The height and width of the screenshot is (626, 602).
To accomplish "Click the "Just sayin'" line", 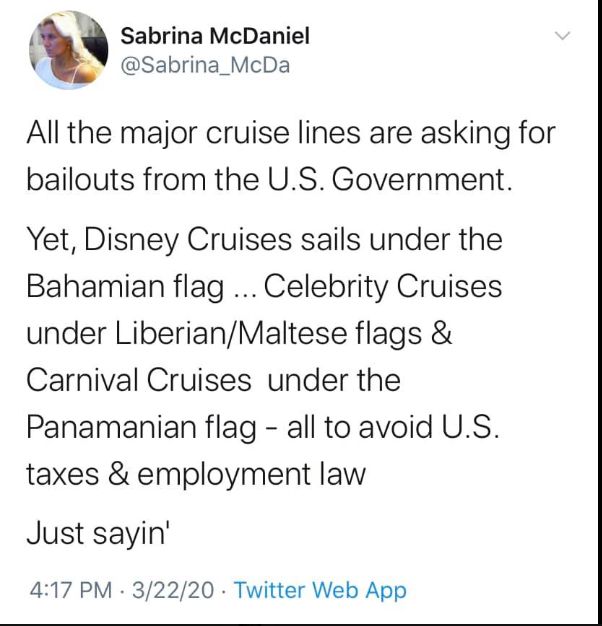I will pyautogui.click(x=100, y=531).
